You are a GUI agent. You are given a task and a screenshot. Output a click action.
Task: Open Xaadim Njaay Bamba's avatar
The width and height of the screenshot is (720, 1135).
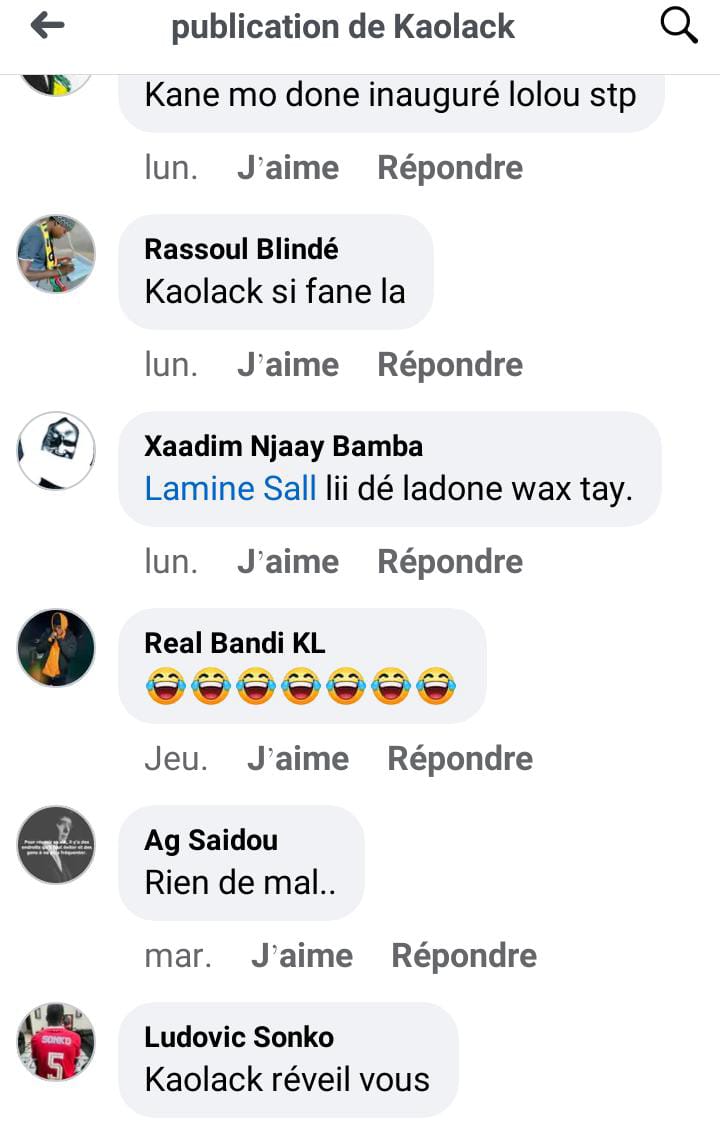[x=56, y=451]
